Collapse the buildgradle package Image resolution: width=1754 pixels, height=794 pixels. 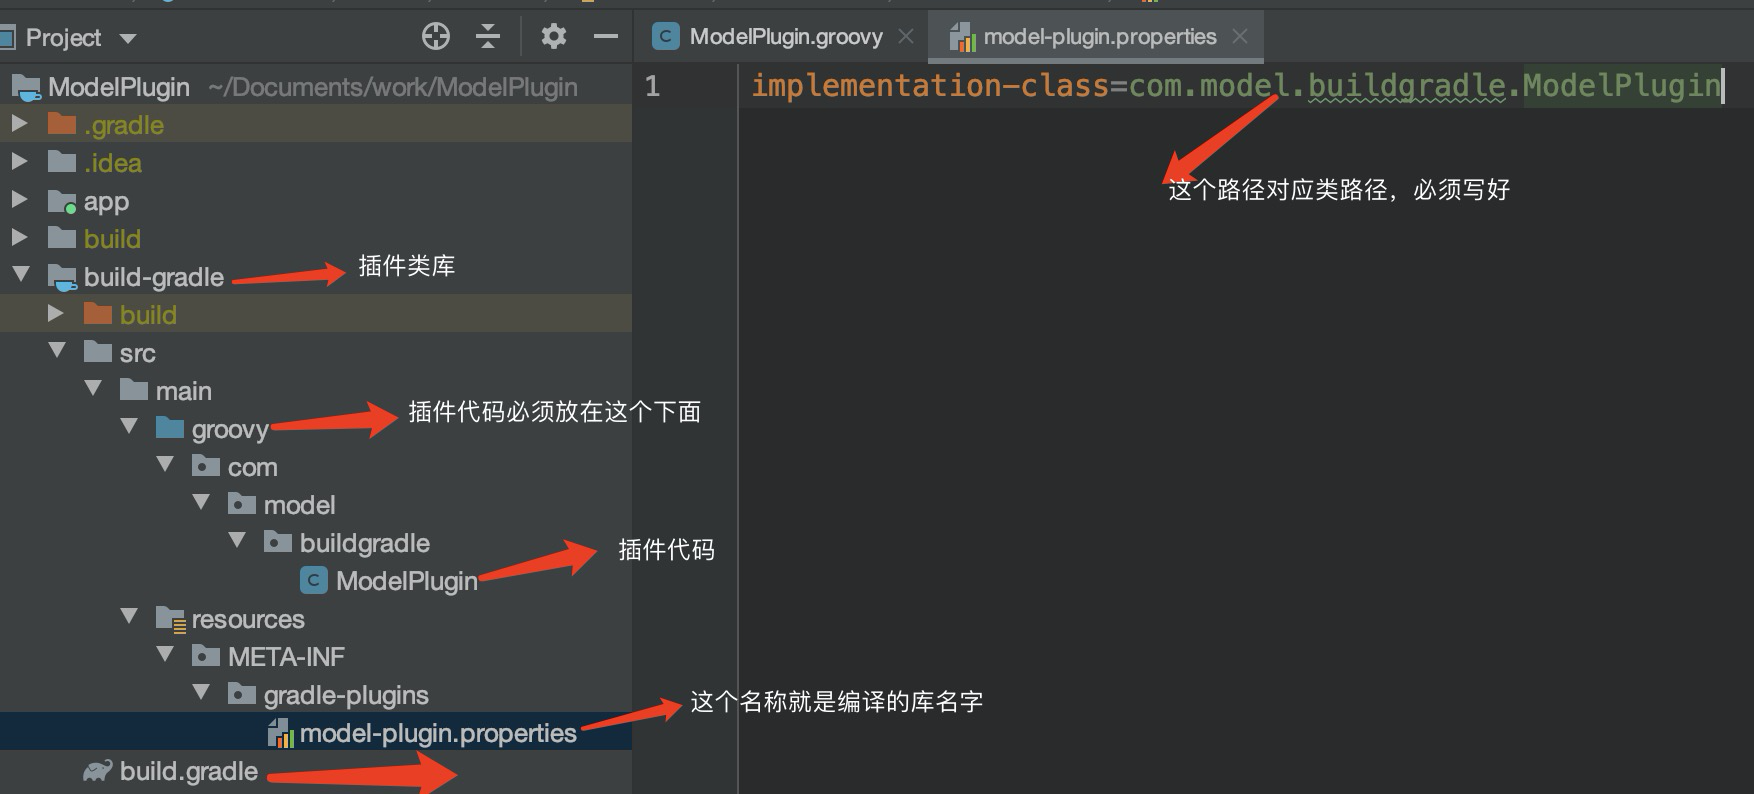[237, 540]
